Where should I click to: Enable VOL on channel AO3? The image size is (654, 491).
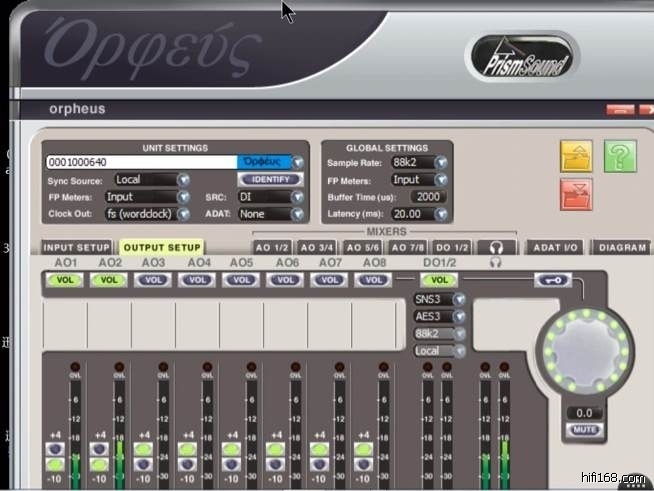(153, 281)
